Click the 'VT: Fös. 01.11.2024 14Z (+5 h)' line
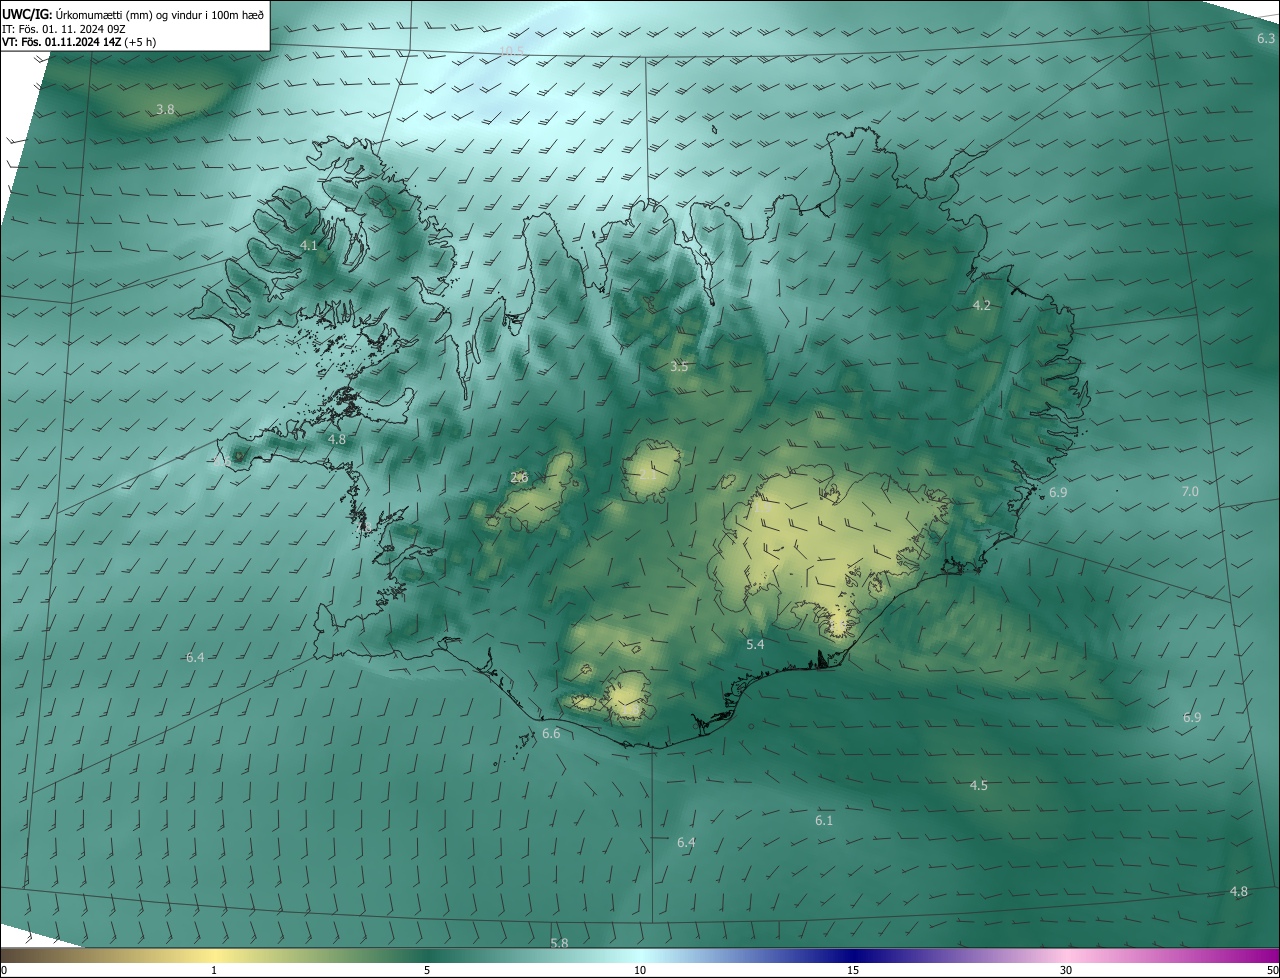 coord(79,42)
